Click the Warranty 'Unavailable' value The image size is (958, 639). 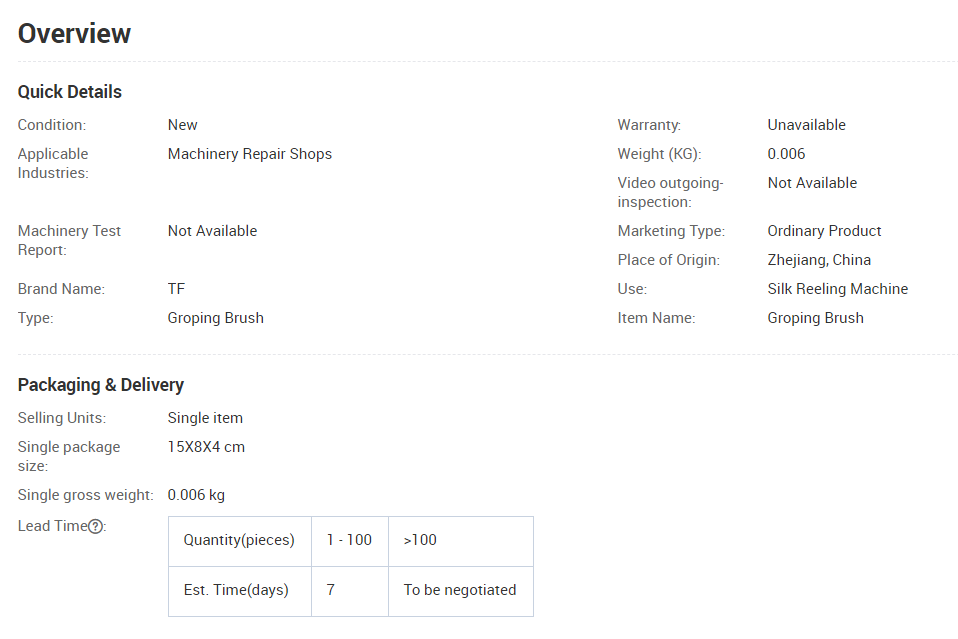[806, 125]
